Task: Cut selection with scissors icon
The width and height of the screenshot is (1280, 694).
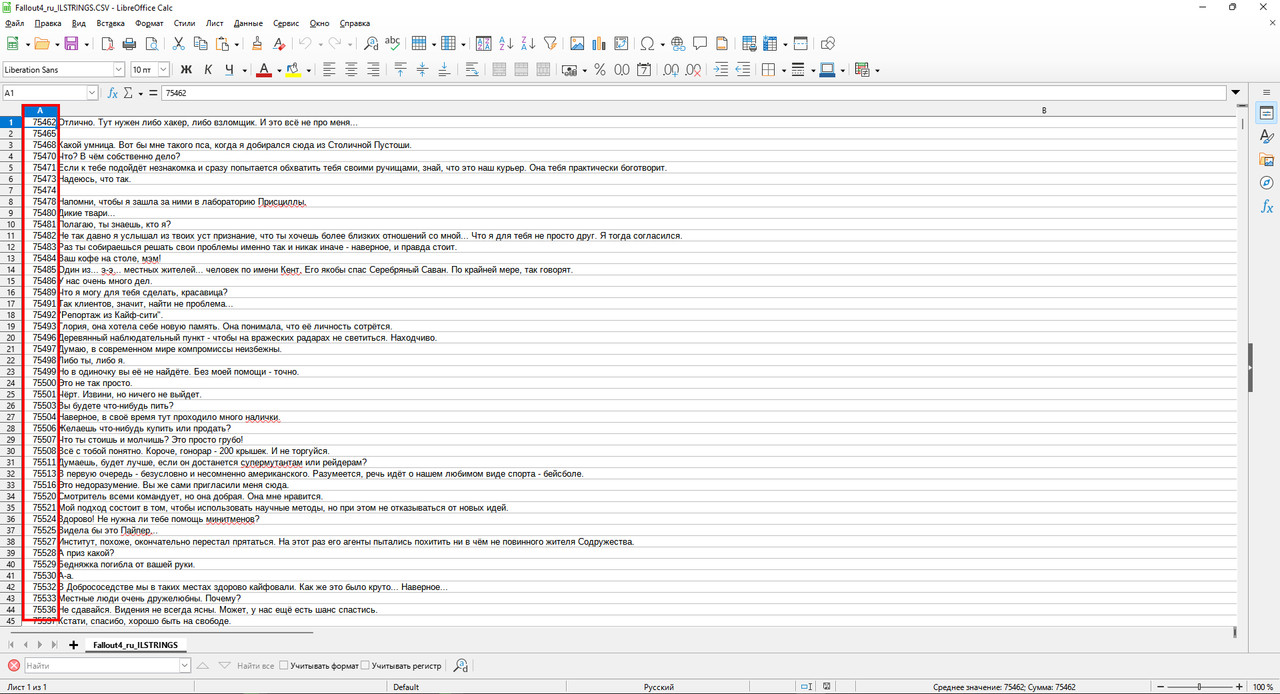Action: point(178,44)
